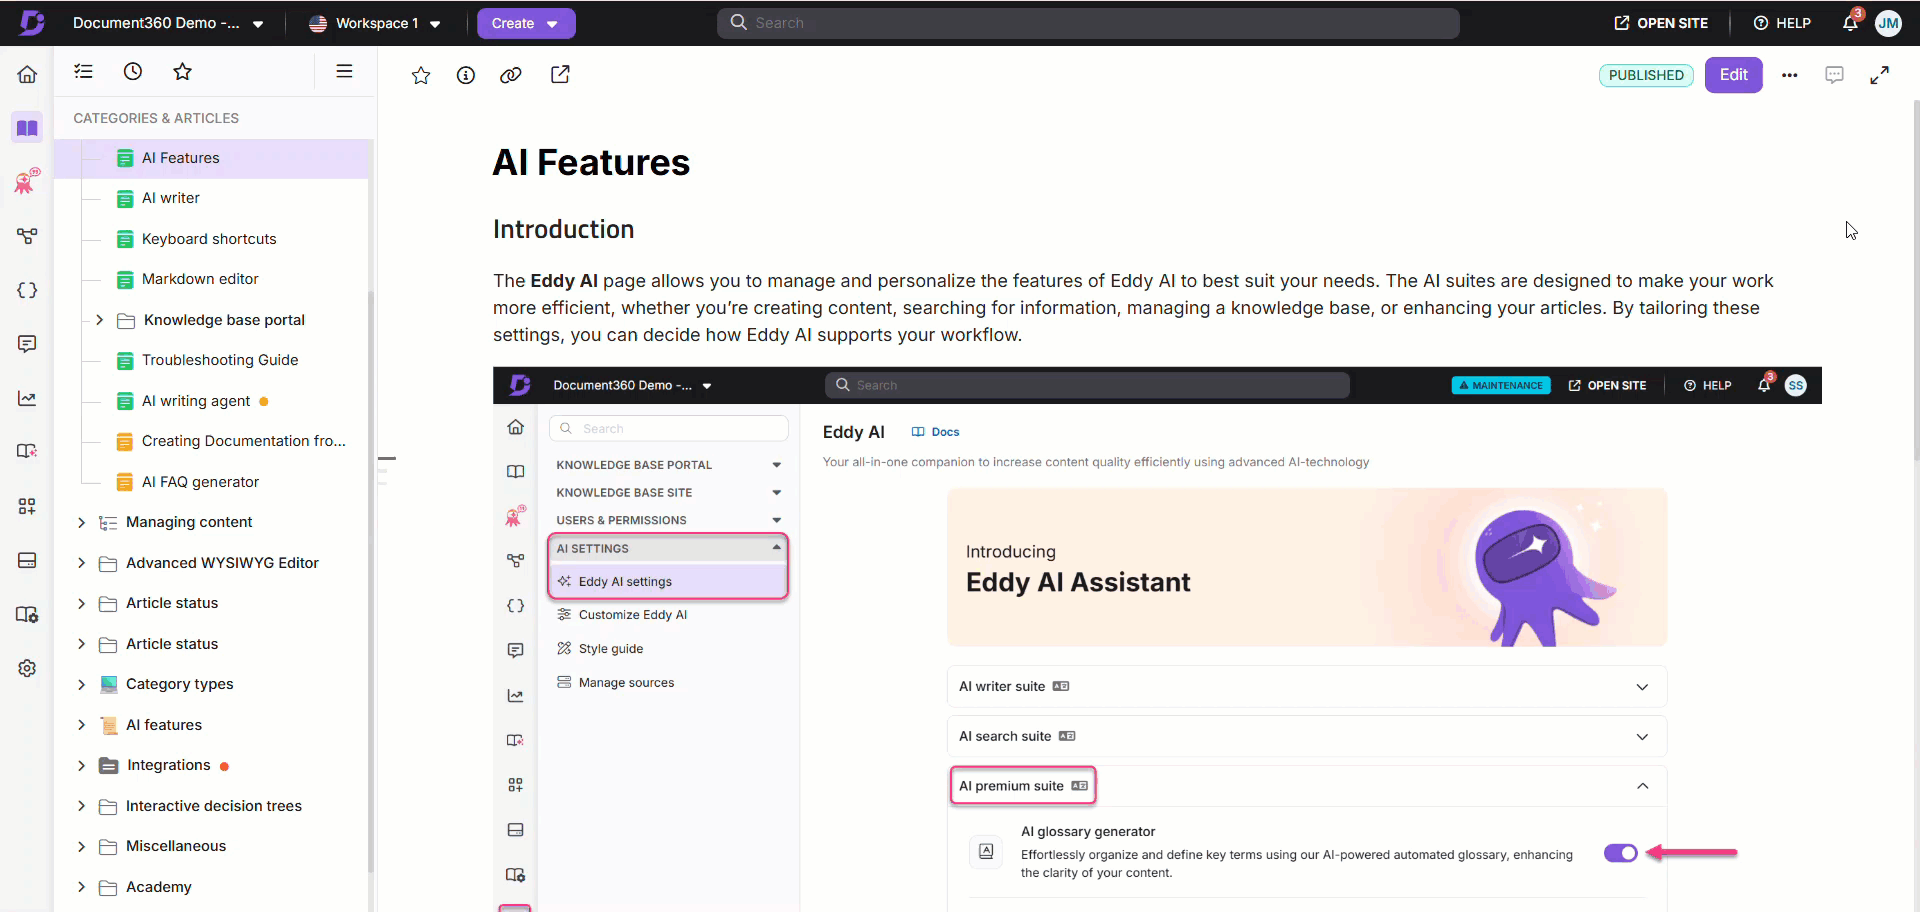Viewport: 1920px width, 912px height.
Task: Click the Open Site link
Action: coord(1661,23)
